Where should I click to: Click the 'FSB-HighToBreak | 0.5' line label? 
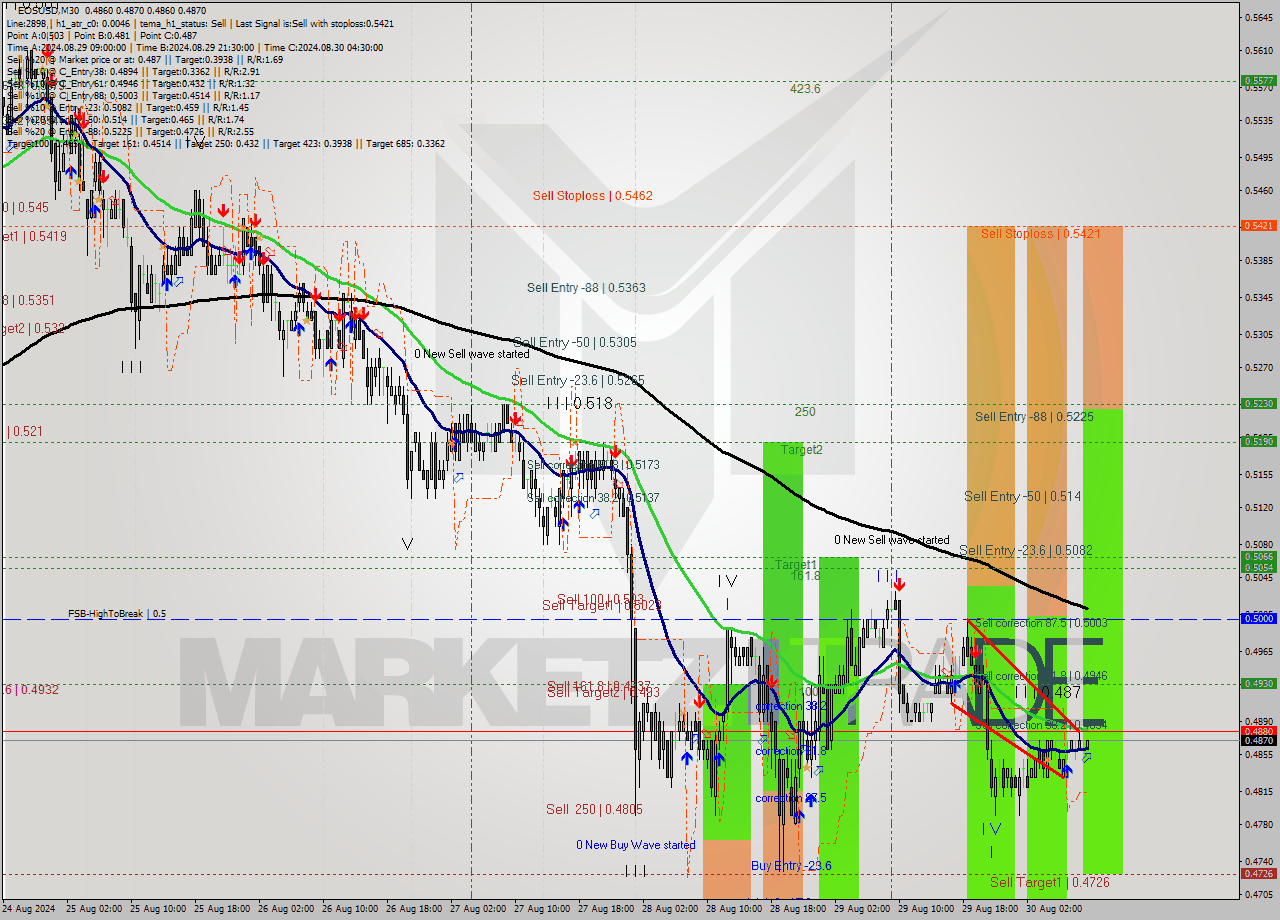pyautogui.click(x=117, y=614)
